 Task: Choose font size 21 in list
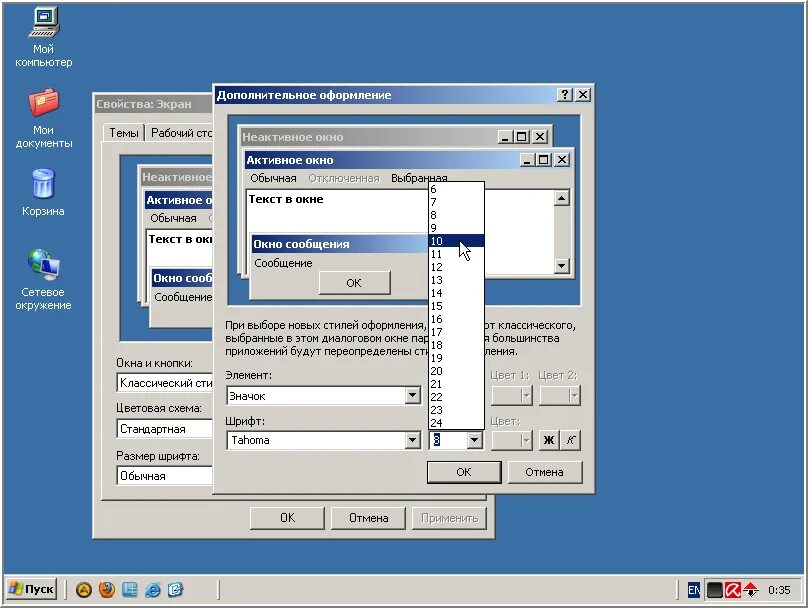coord(456,384)
